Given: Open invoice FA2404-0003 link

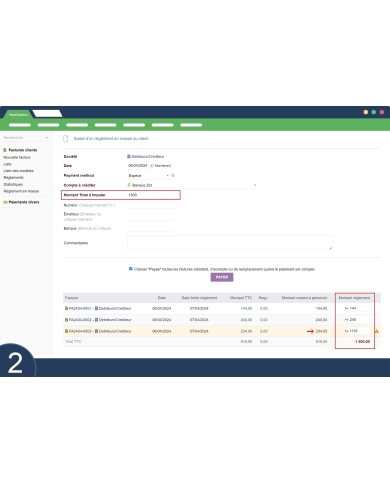Looking at the screenshot, I should click(x=80, y=331).
